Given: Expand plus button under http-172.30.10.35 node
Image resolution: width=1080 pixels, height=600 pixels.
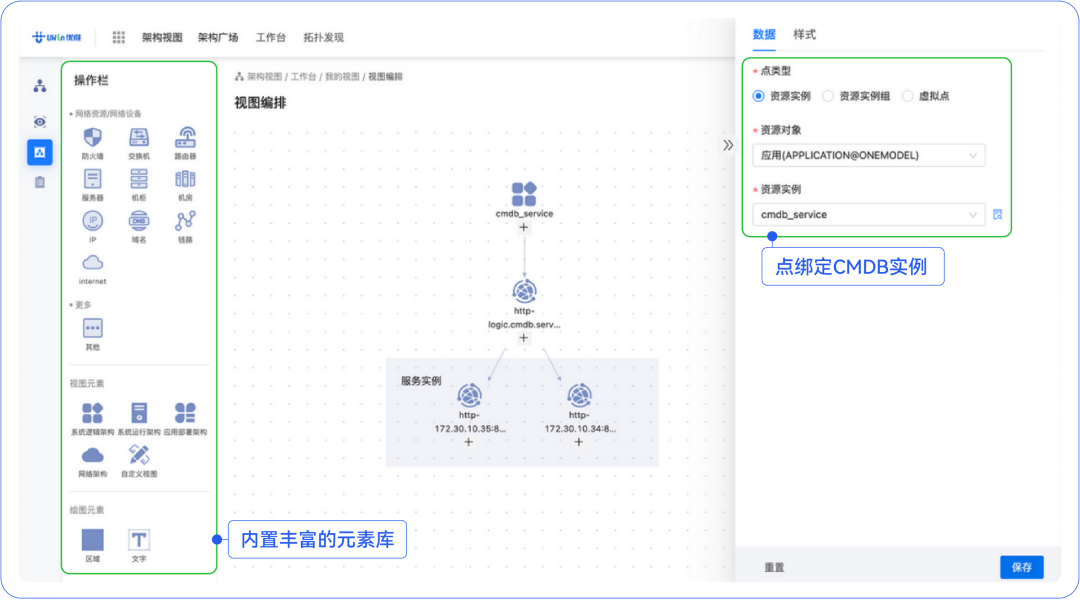Looking at the screenshot, I should point(468,442).
